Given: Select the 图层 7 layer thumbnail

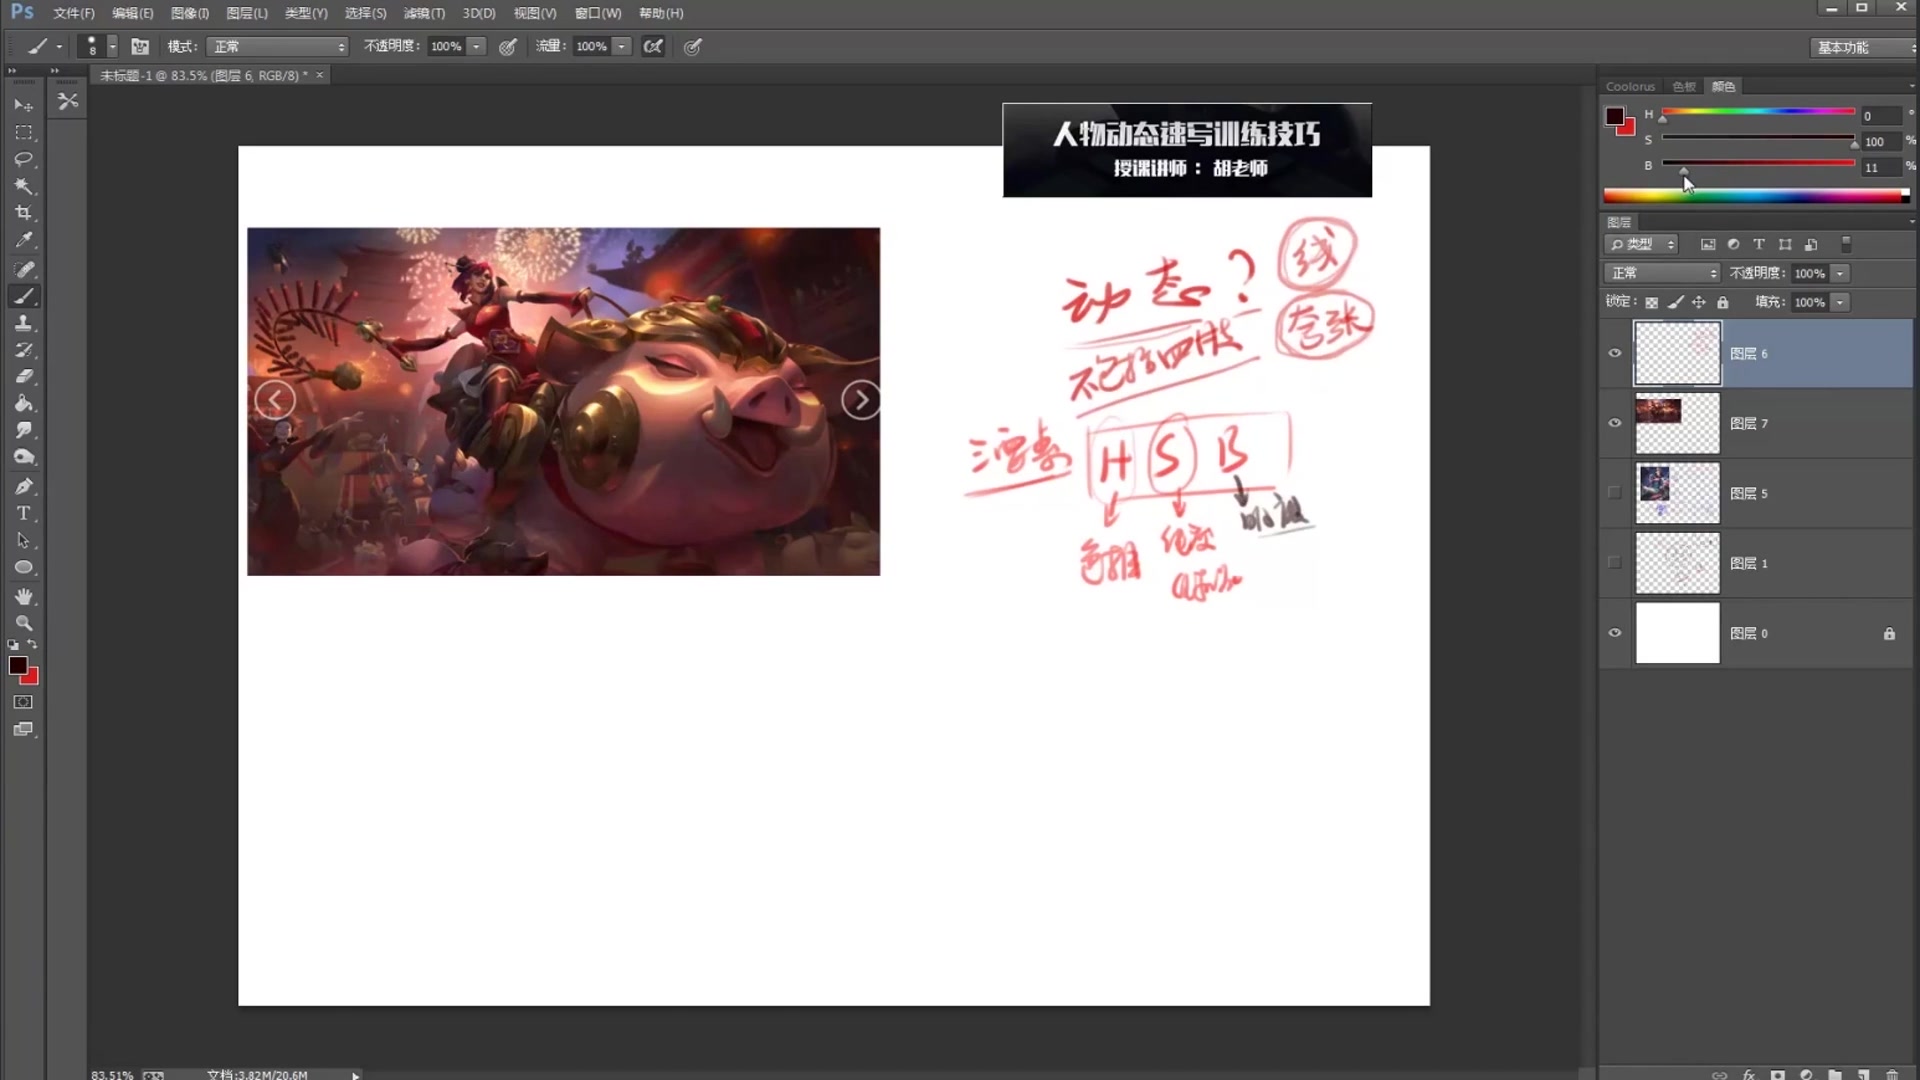Looking at the screenshot, I should tap(1677, 423).
